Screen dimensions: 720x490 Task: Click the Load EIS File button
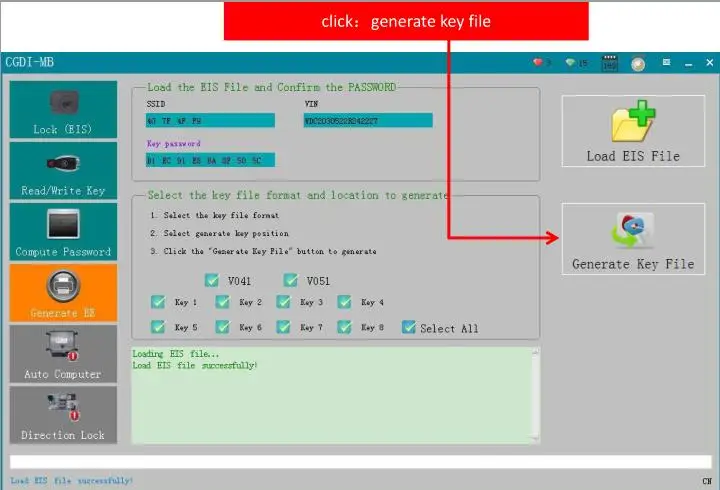click(x=633, y=131)
